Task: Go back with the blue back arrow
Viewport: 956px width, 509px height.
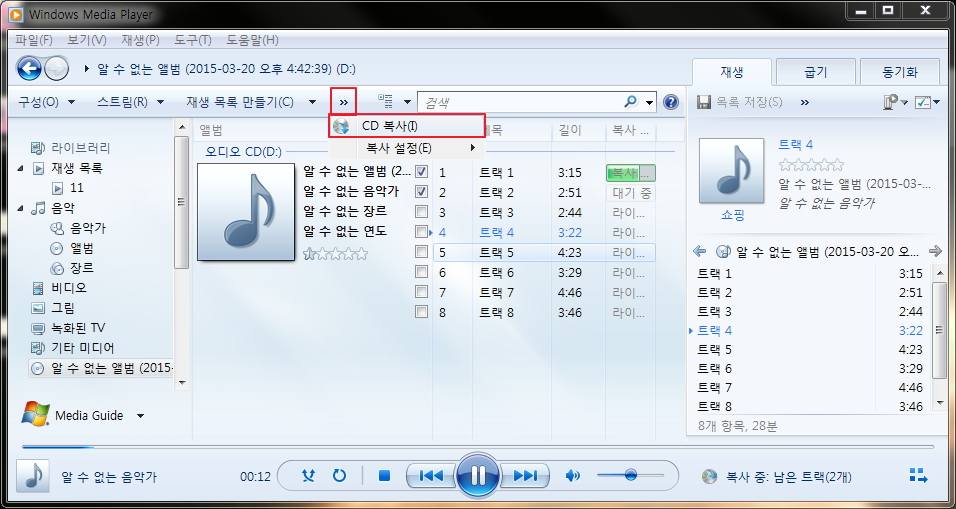Action: [x=28, y=68]
